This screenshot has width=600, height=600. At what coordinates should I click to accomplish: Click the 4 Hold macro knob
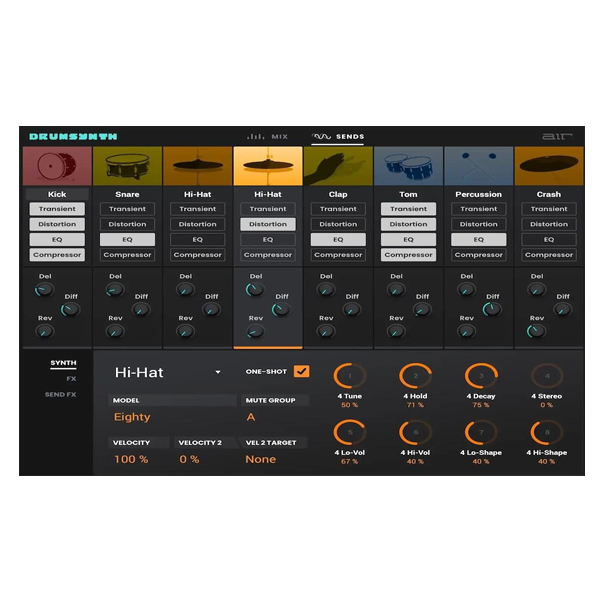(416, 376)
